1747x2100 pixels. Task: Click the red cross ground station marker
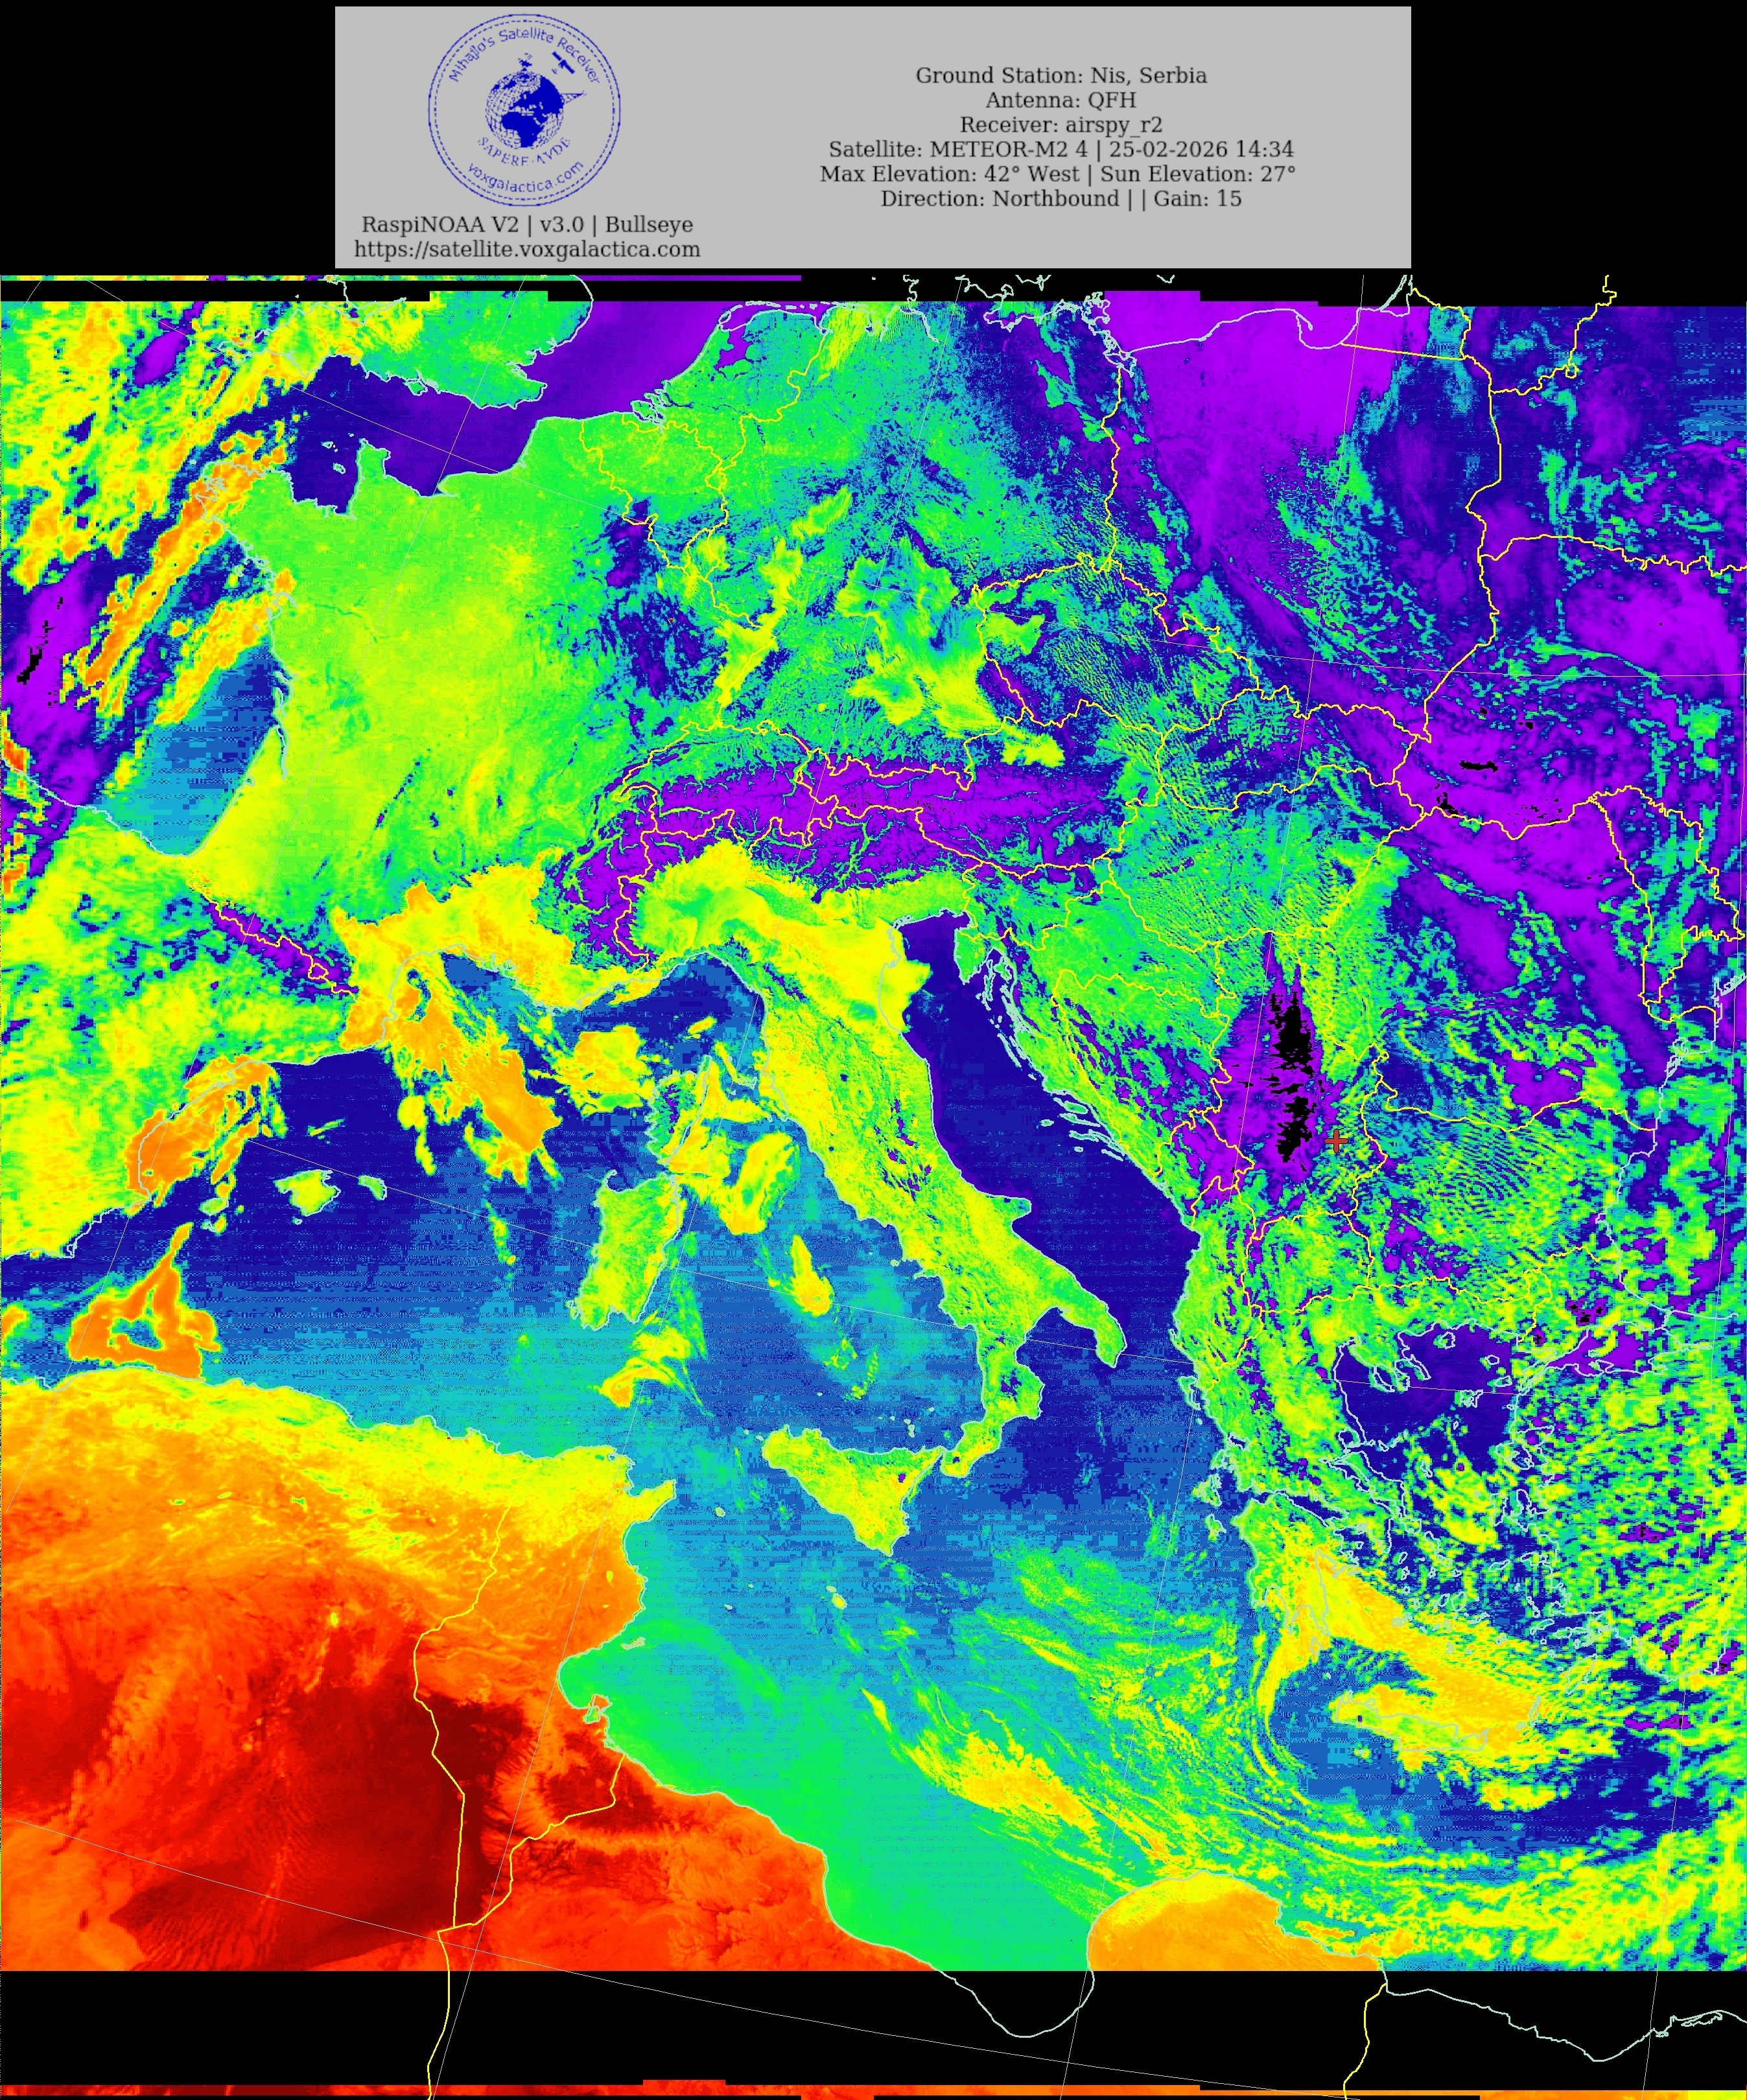point(1336,1140)
